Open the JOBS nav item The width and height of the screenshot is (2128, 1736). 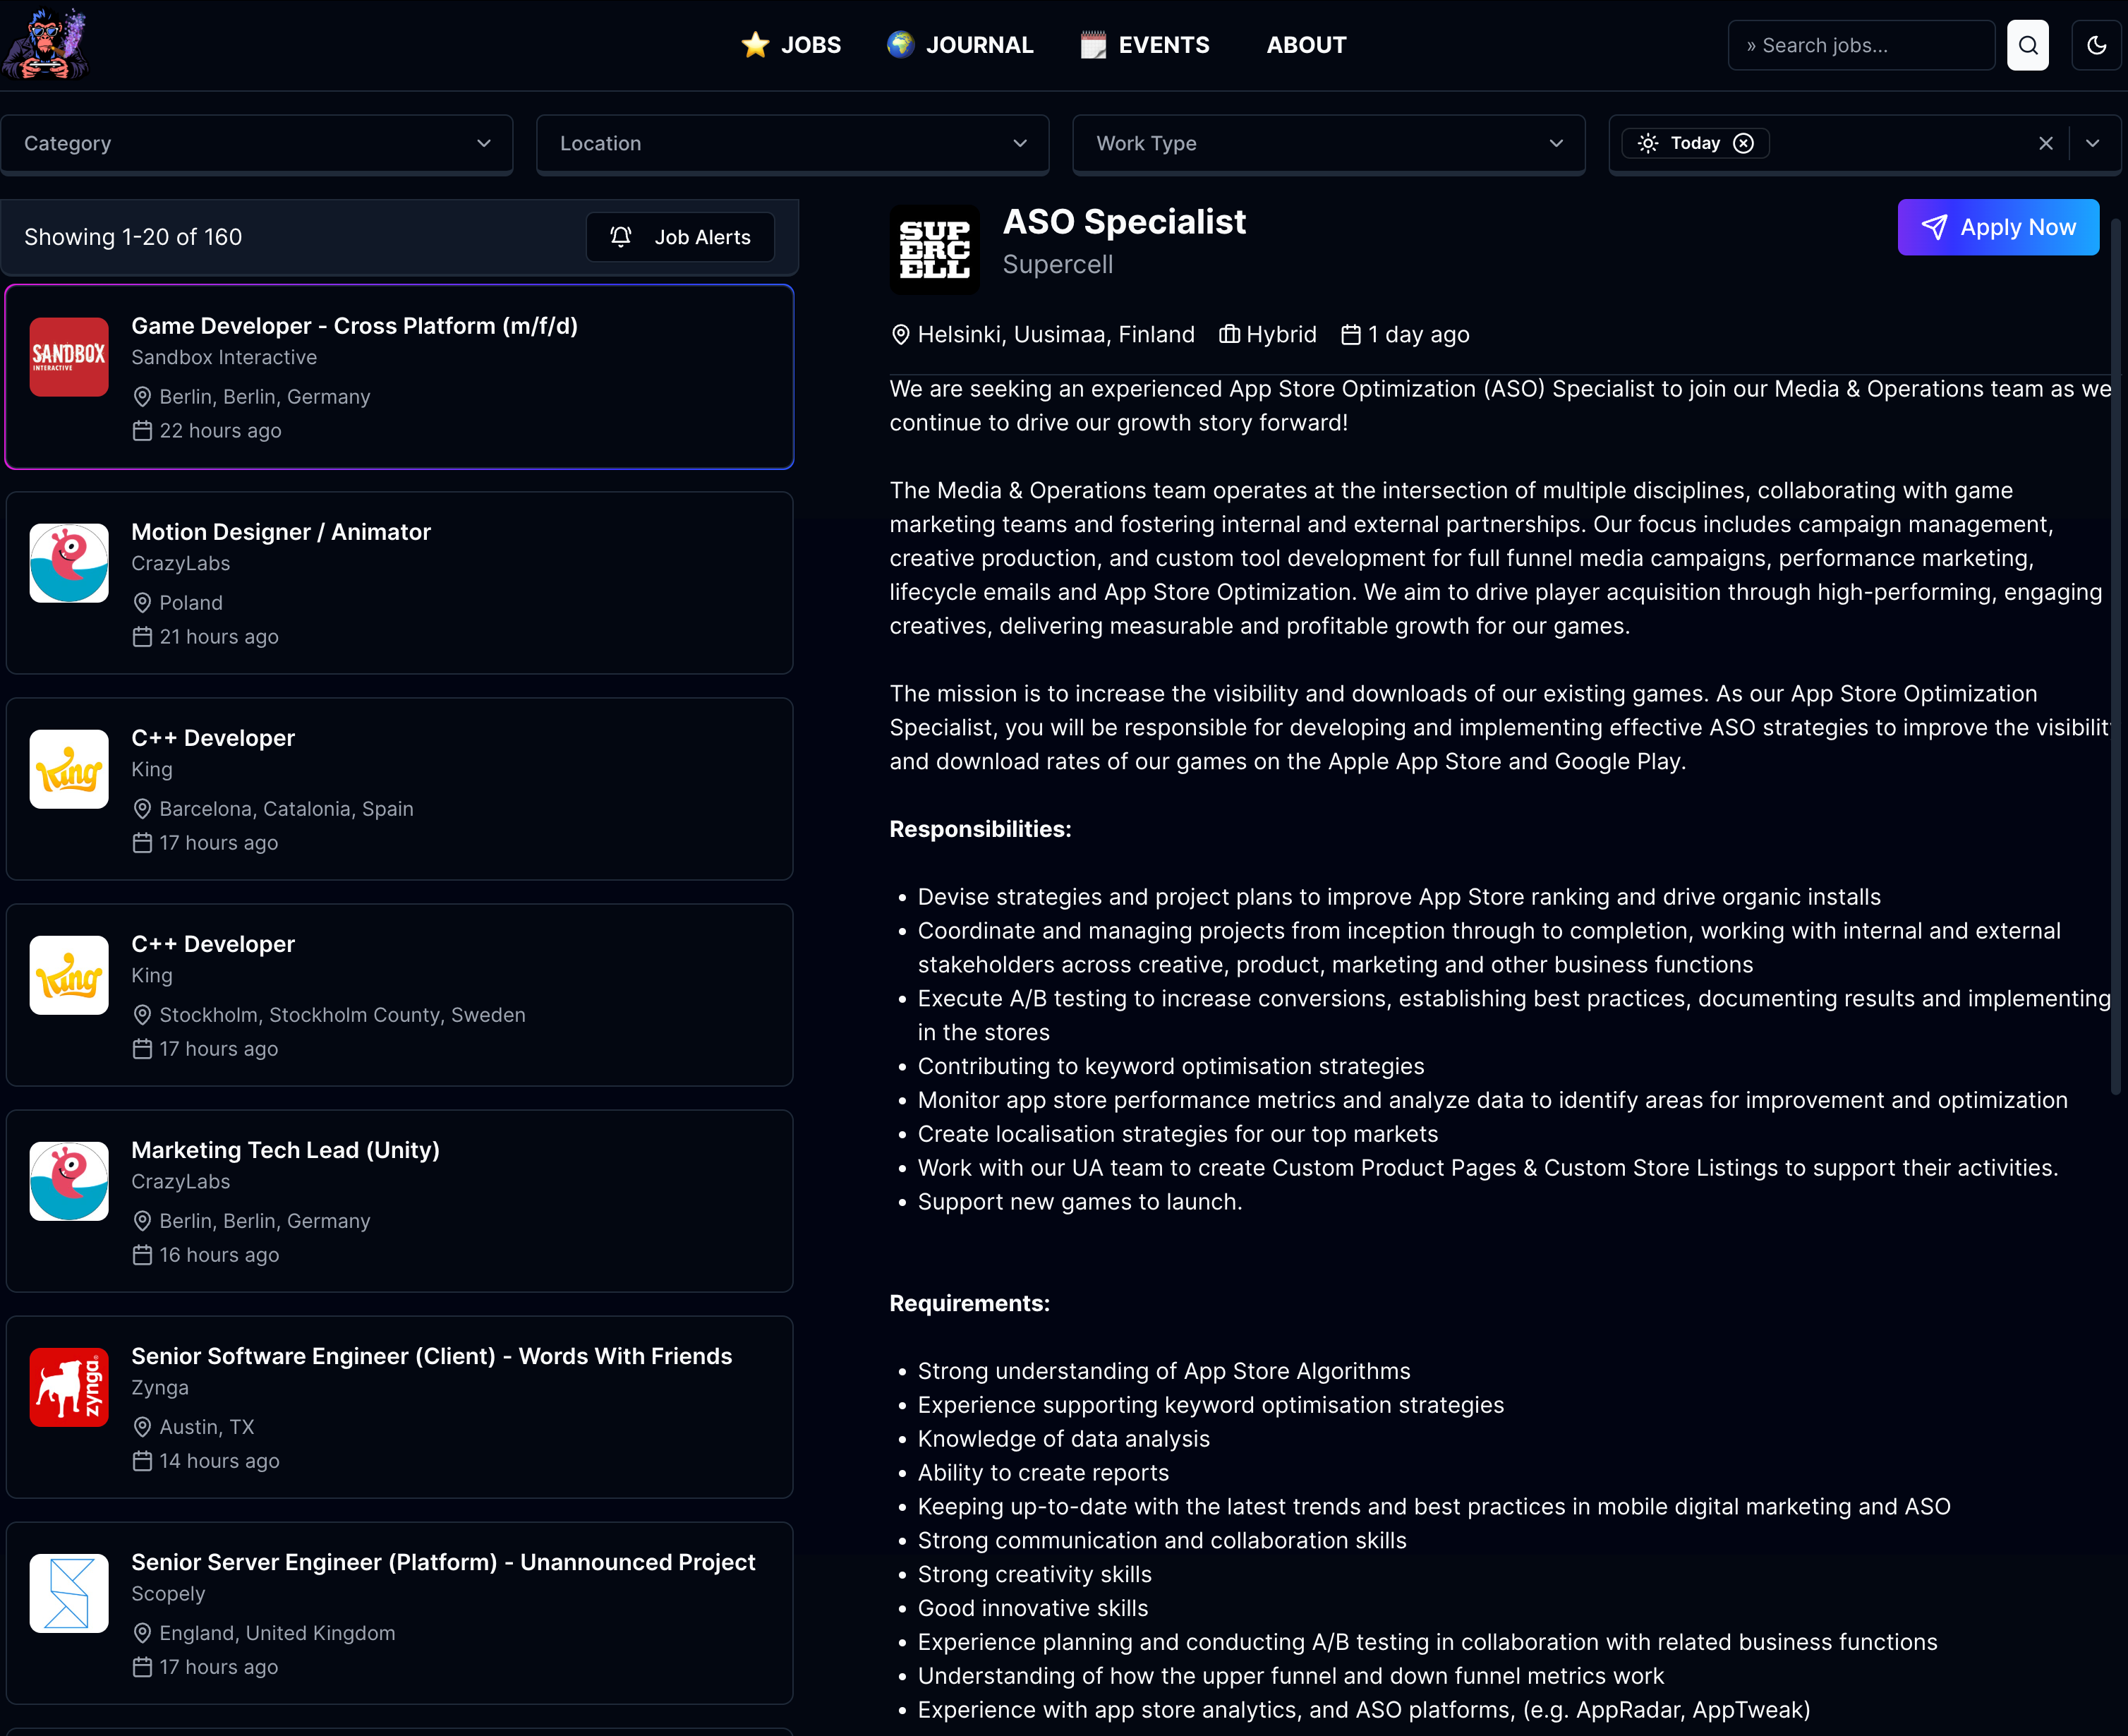(x=791, y=45)
